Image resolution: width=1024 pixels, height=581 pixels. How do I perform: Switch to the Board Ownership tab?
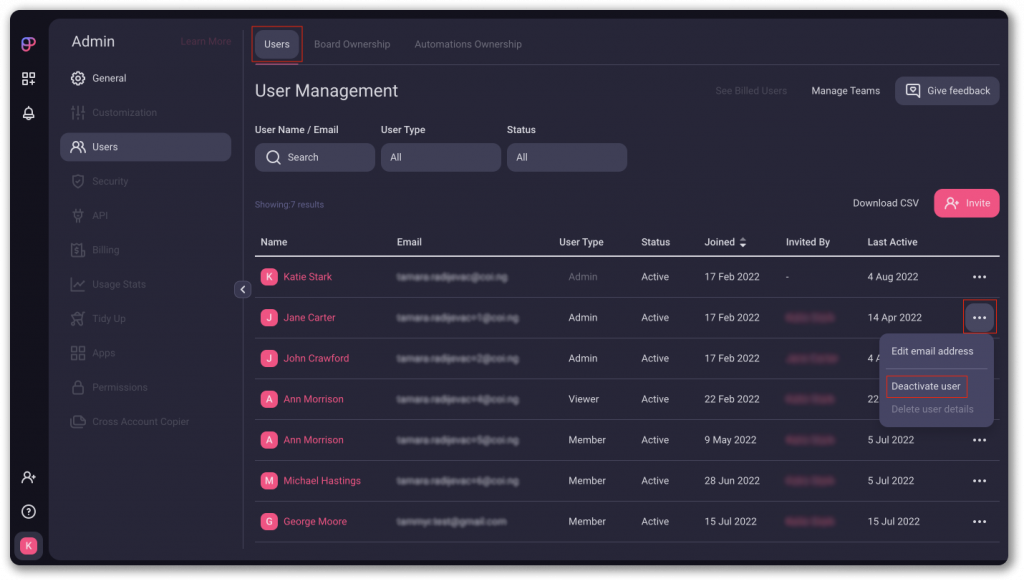coord(352,44)
